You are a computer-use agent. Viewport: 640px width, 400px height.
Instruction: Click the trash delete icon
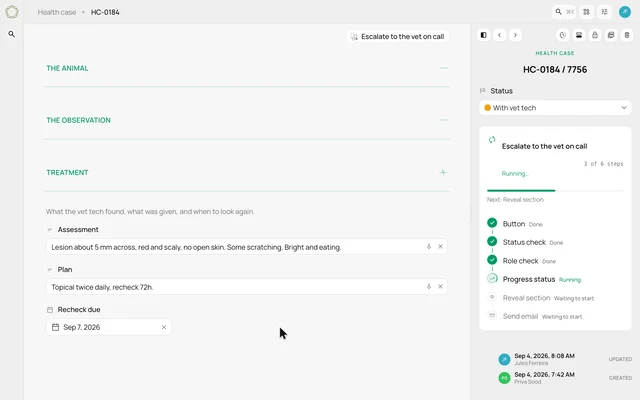(627, 35)
